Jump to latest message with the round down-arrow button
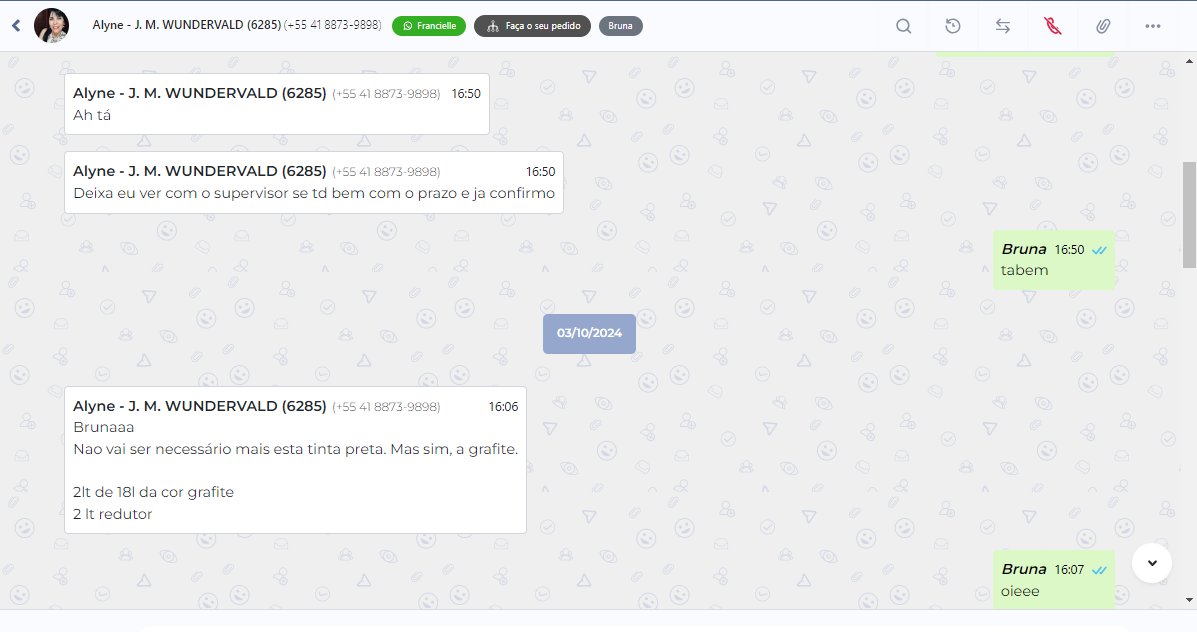1197x632 pixels. coord(1152,563)
